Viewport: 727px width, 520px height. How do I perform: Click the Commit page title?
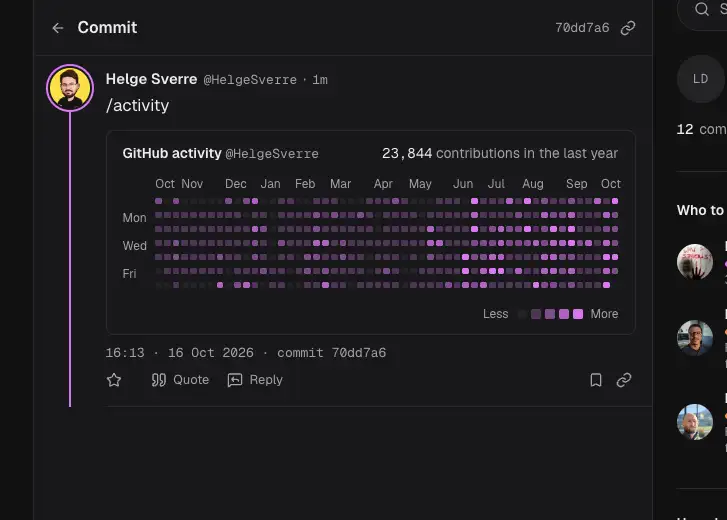pos(107,27)
